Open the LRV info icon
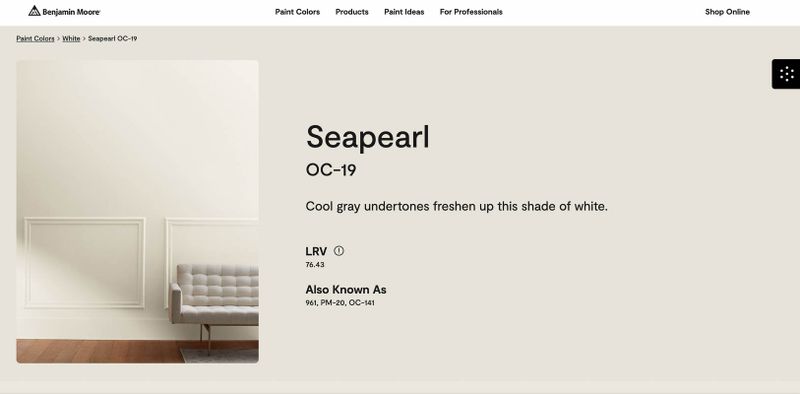The image size is (800, 394). click(x=339, y=251)
